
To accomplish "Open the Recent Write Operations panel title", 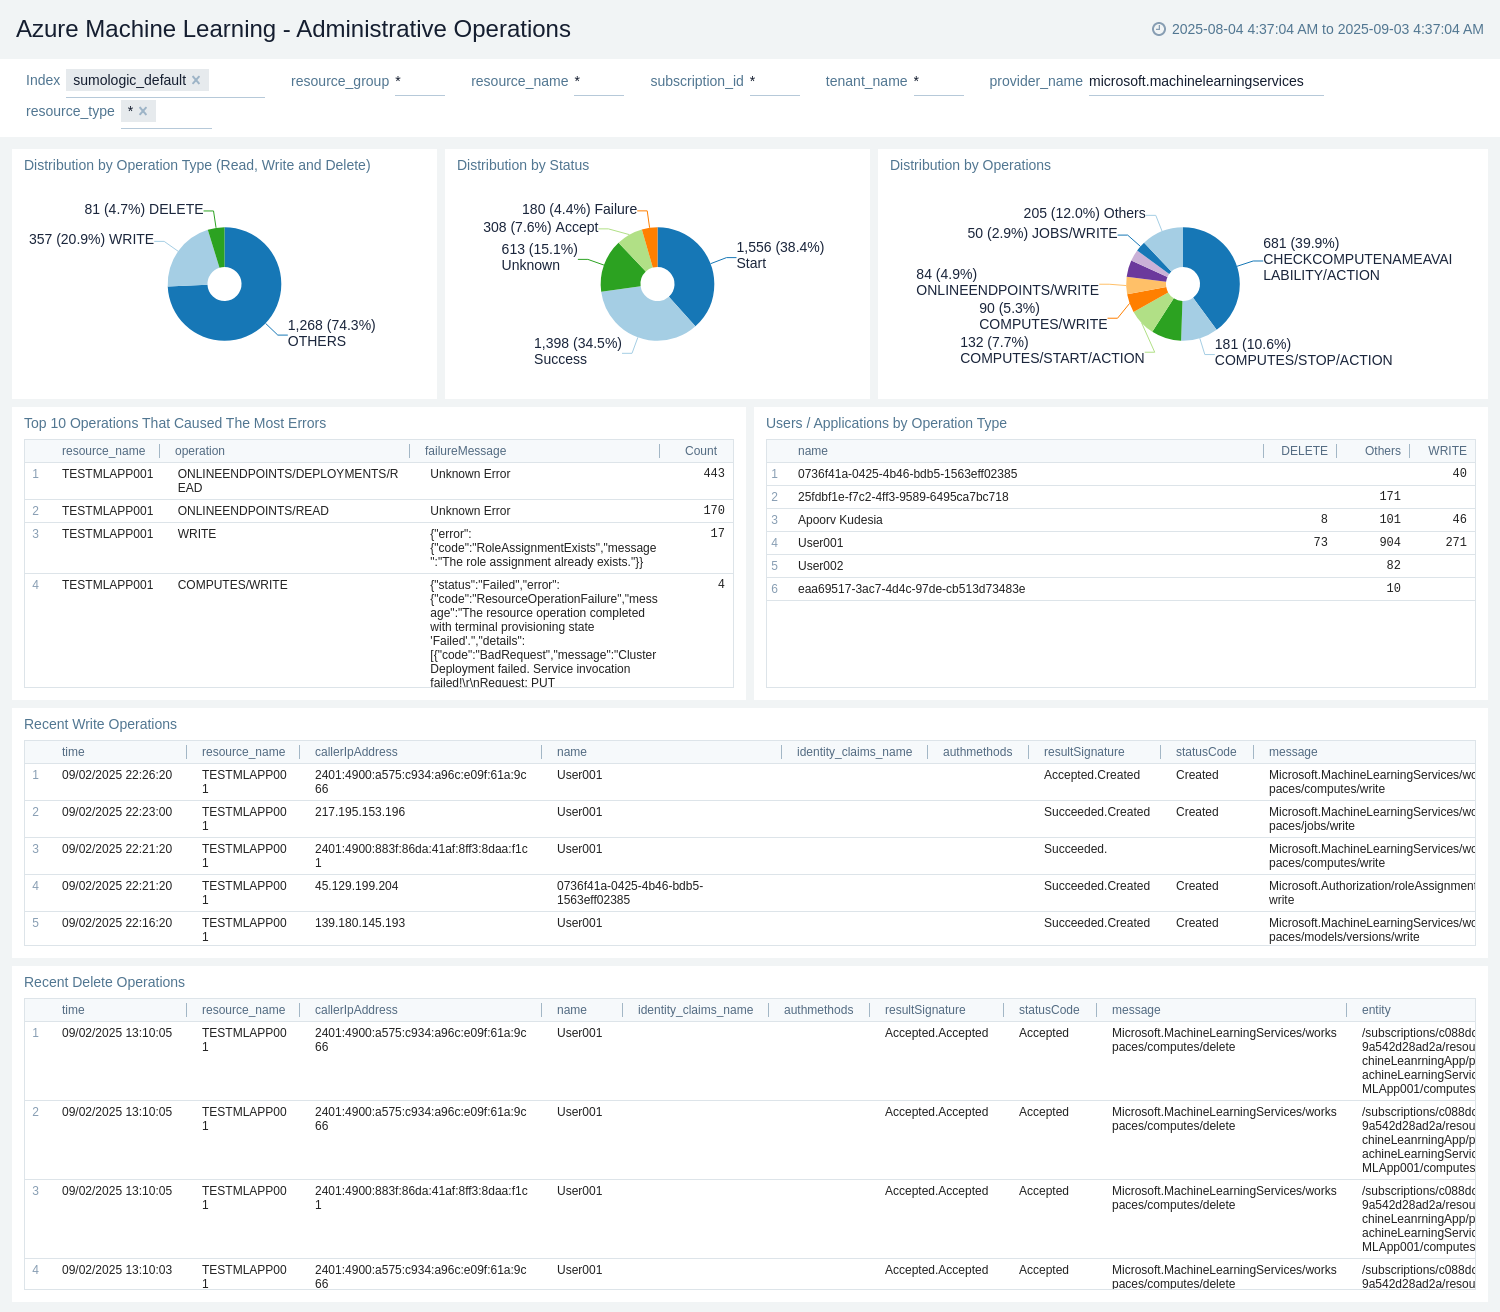I will pos(100,724).
